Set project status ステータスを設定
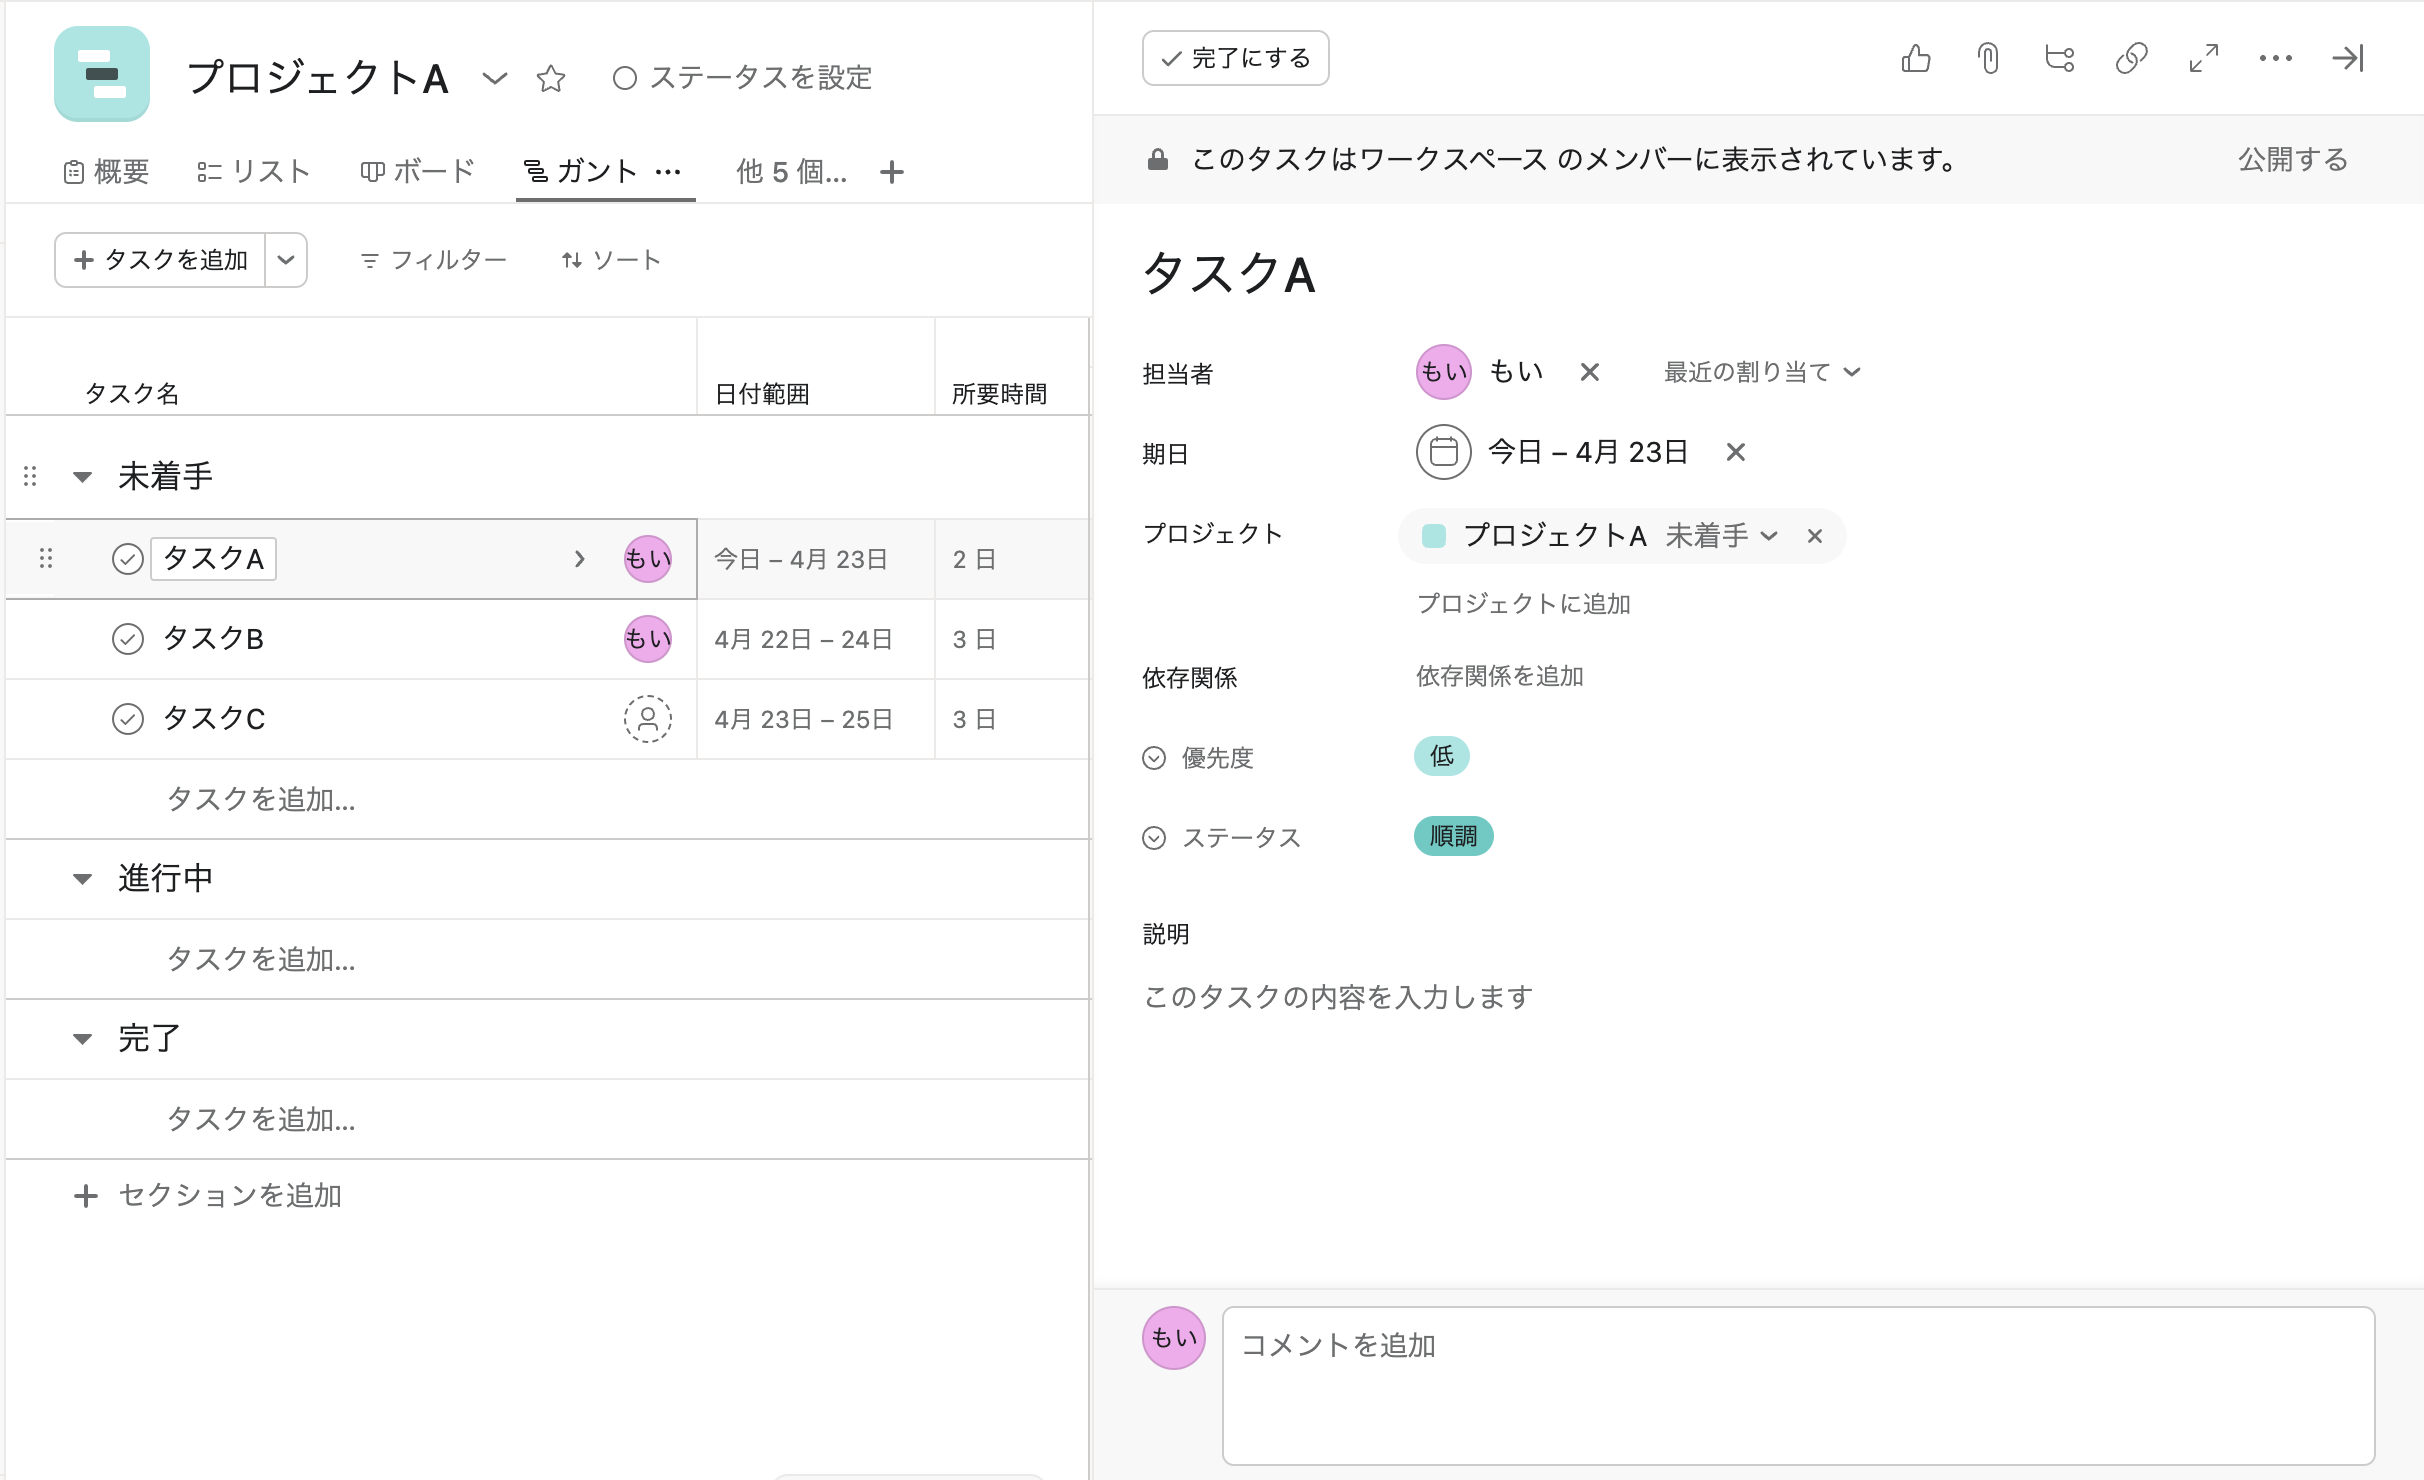The height and width of the screenshot is (1480, 2424). (742, 78)
